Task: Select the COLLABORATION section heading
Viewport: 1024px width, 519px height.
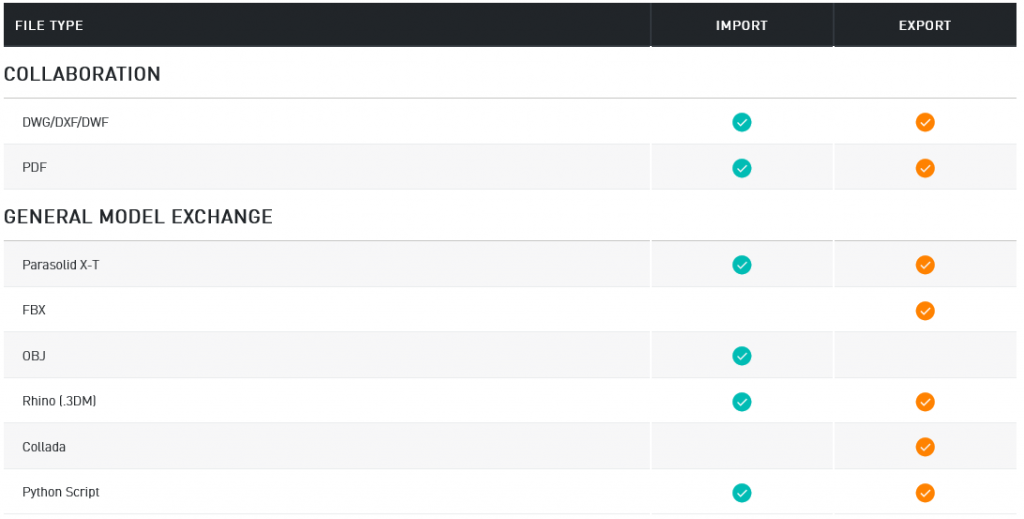Action: [x=82, y=74]
